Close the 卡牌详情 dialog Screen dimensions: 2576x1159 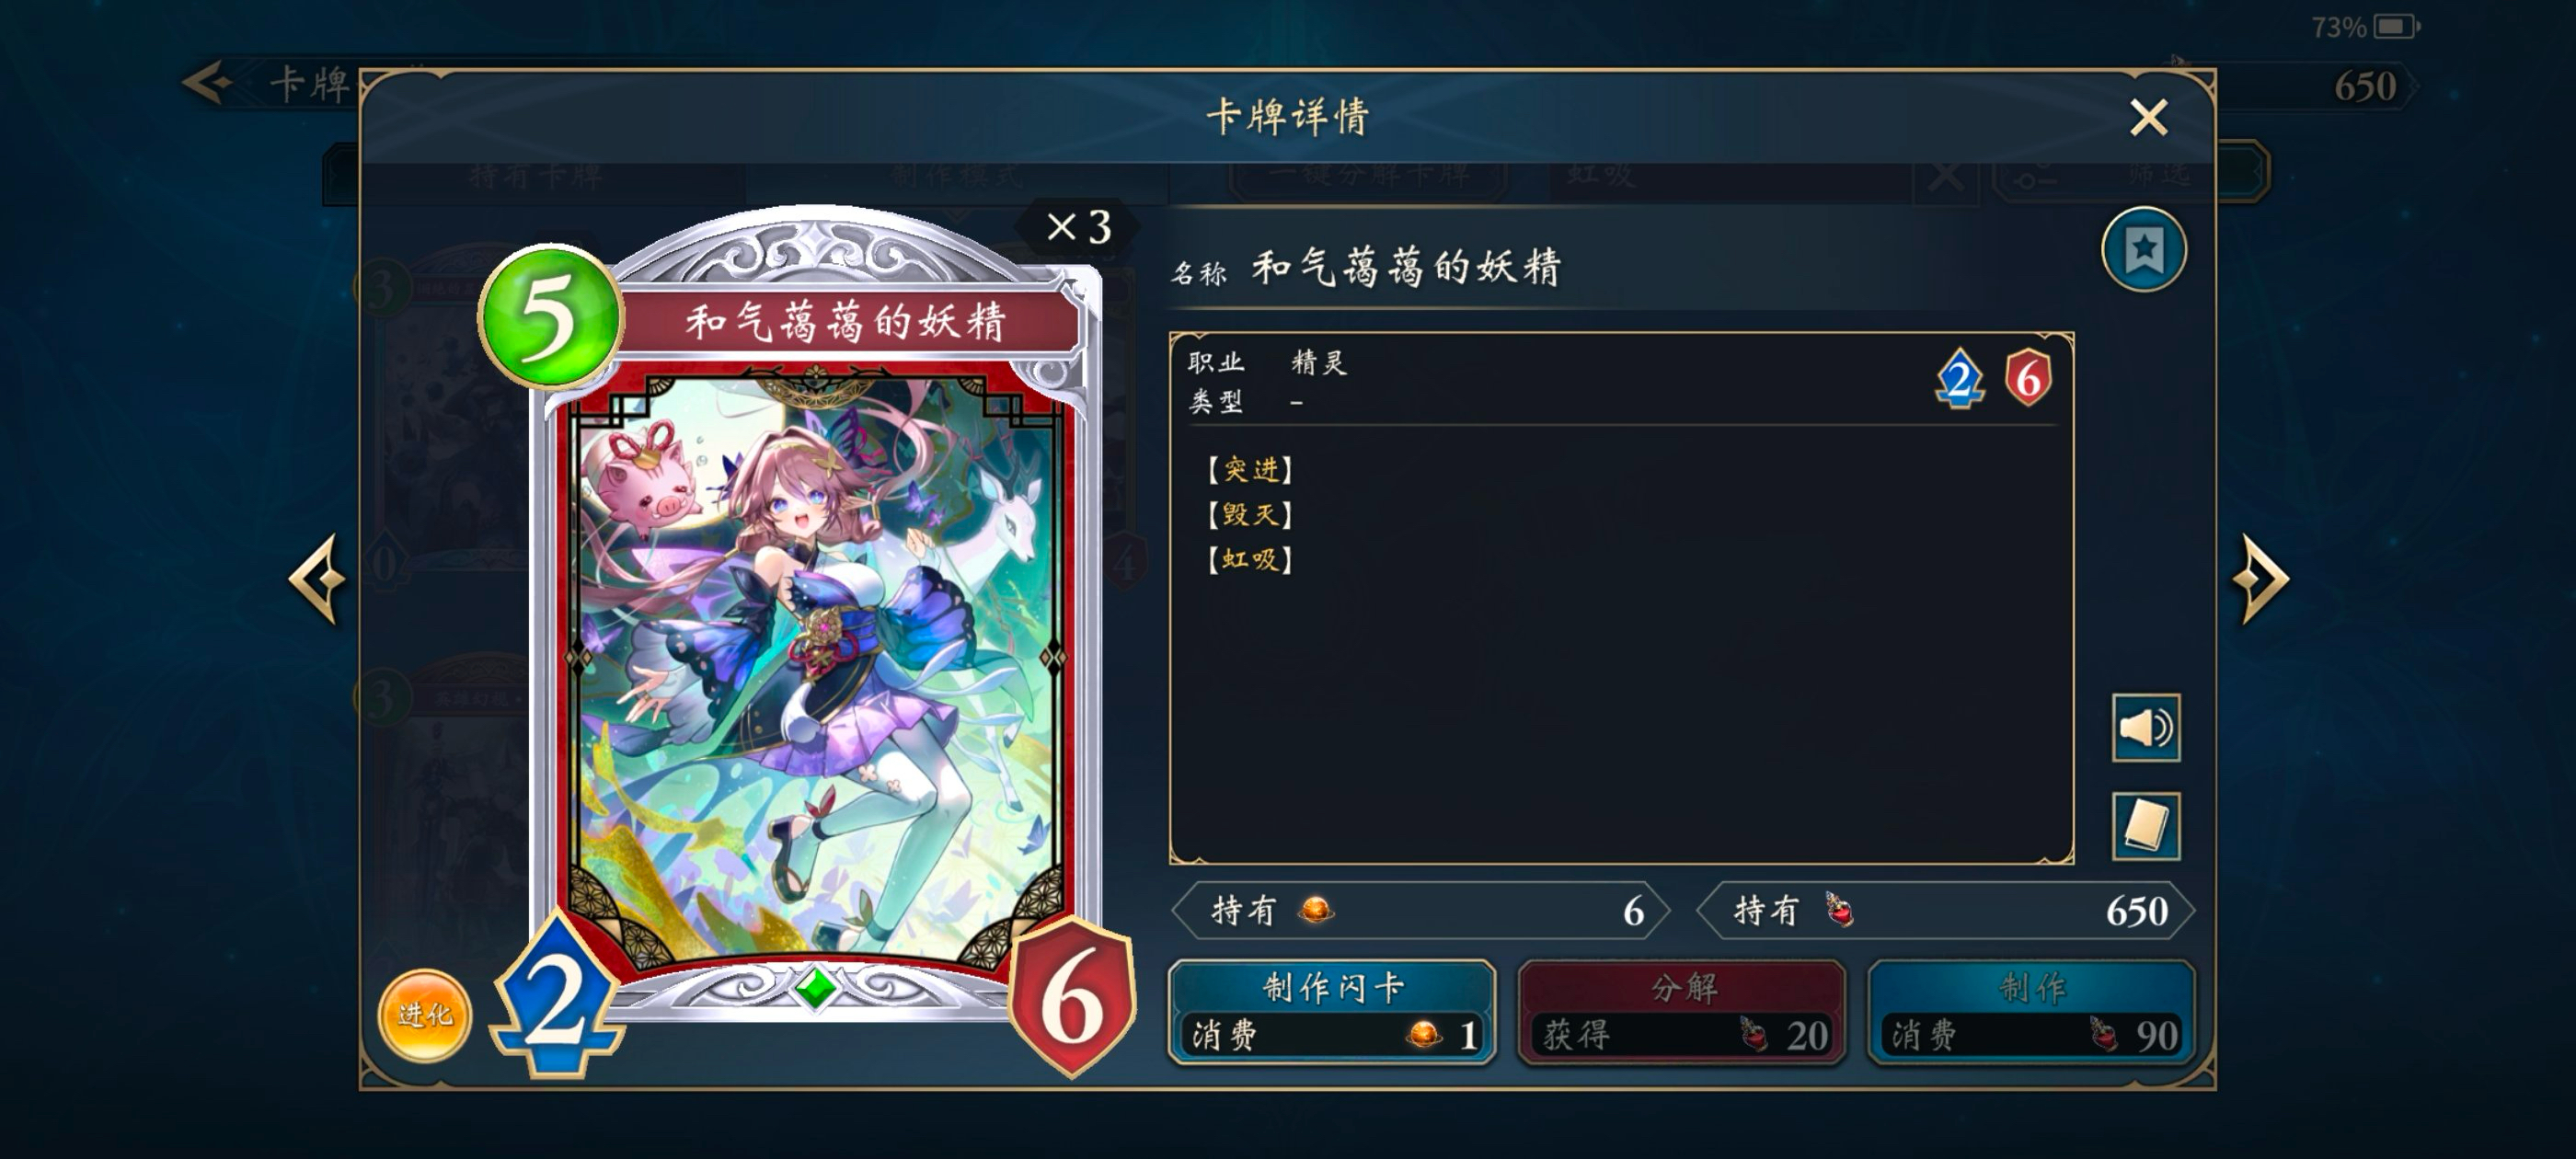[2148, 118]
